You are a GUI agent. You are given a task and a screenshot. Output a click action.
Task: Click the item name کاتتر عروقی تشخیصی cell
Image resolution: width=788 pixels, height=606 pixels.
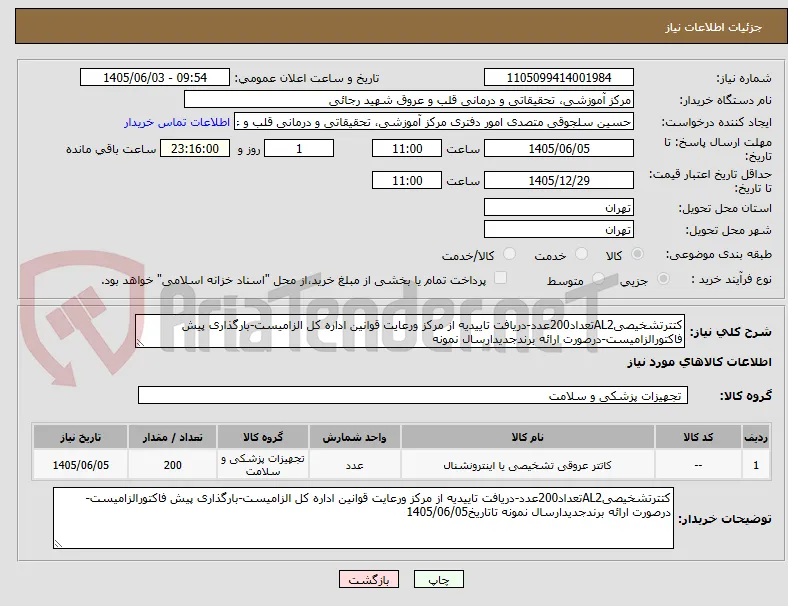point(528,465)
